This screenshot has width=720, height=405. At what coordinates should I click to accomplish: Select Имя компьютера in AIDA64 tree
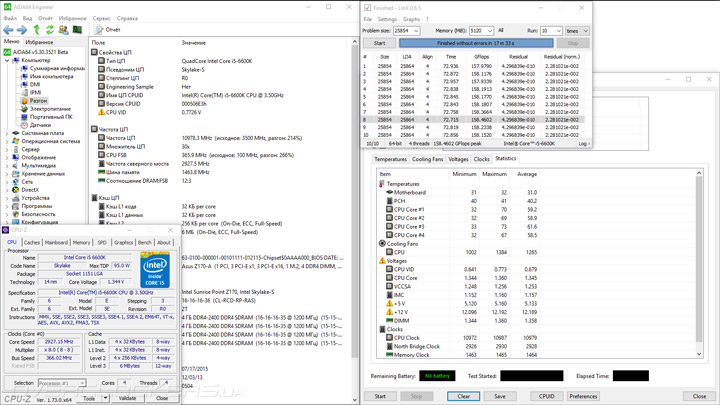[x=51, y=77]
